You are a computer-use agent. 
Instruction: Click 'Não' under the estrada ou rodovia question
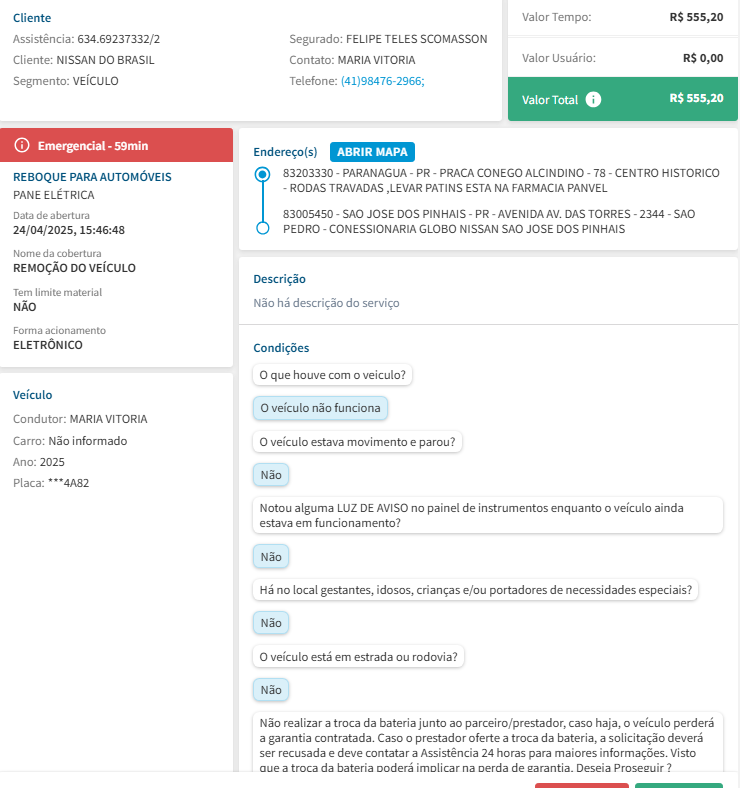click(x=270, y=689)
